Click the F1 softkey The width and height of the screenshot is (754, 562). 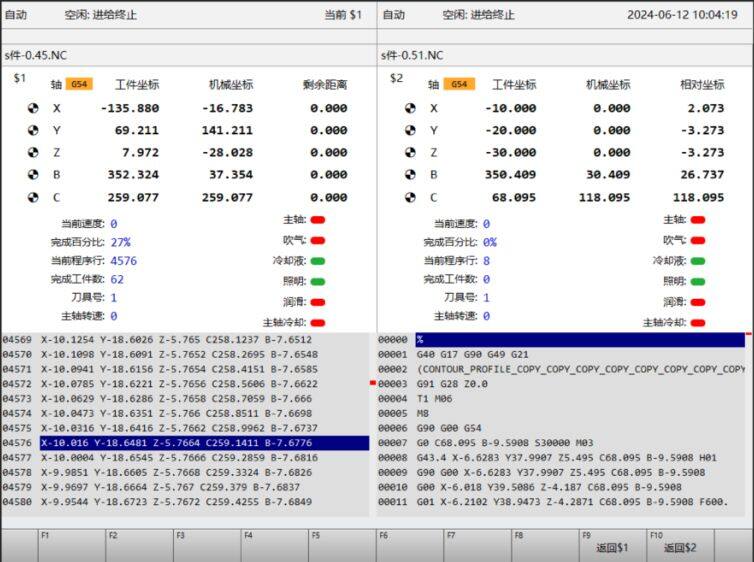pyautogui.click(x=72, y=545)
